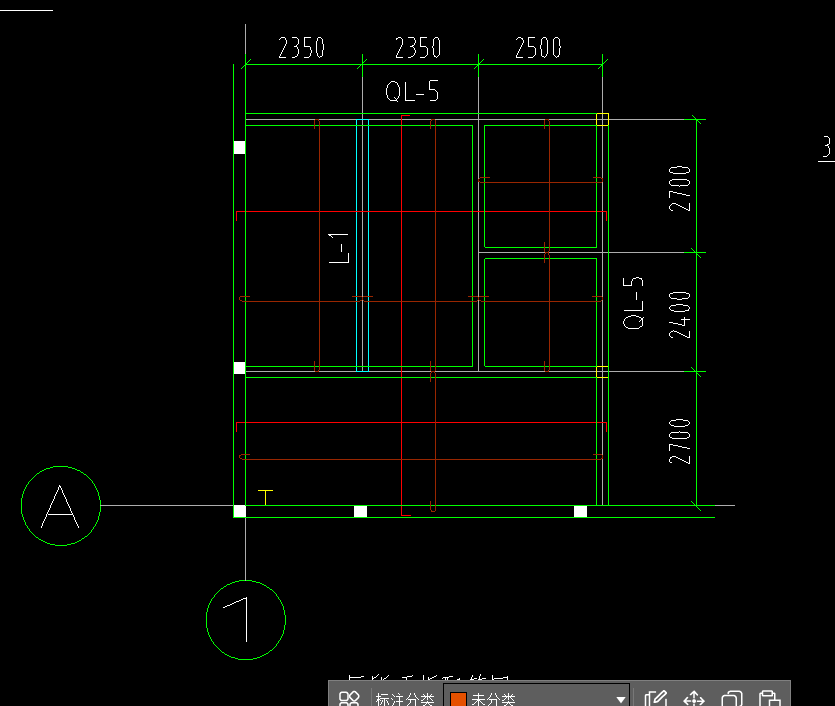This screenshot has height=706, width=835.
Task: Click the yellow T symbol near axis A
Action: point(265,497)
